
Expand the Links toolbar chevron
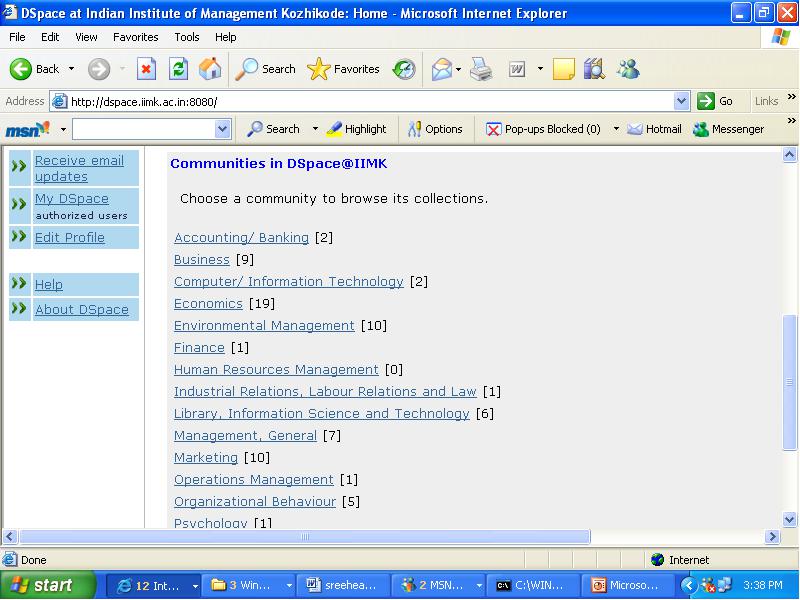tap(791, 96)
